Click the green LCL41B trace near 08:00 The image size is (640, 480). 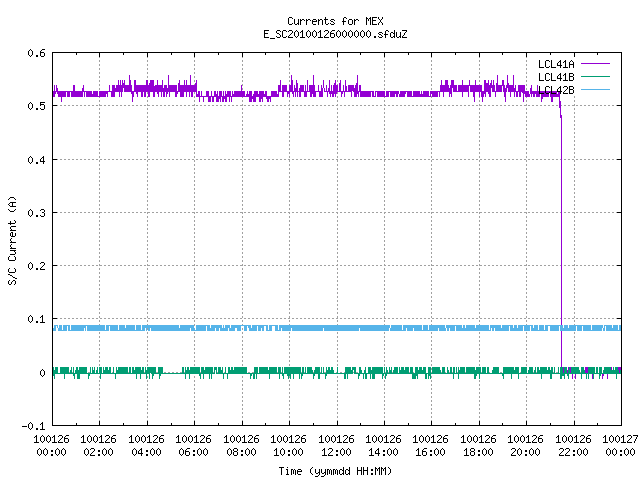[x=241, y=371]
